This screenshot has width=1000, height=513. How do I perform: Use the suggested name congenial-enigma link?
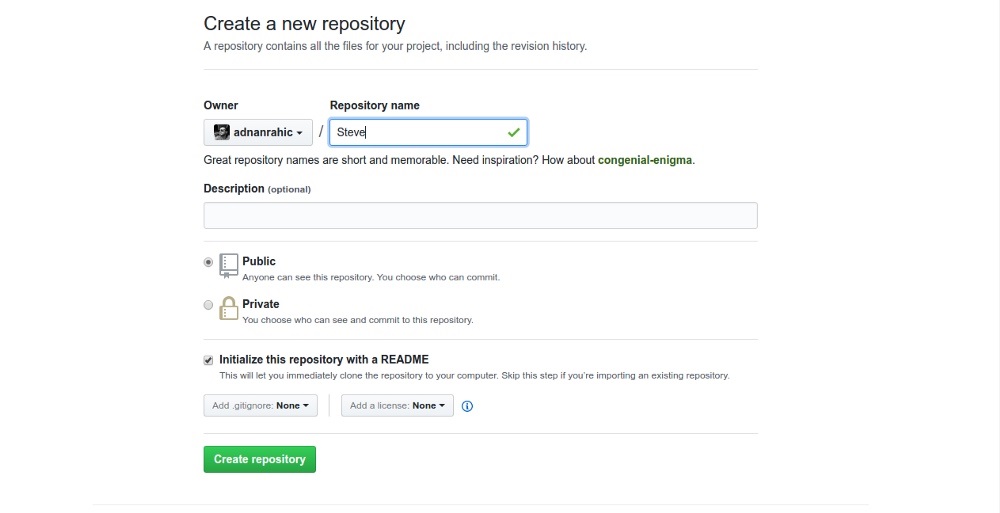pyautogui.click(x=645, y=160)
